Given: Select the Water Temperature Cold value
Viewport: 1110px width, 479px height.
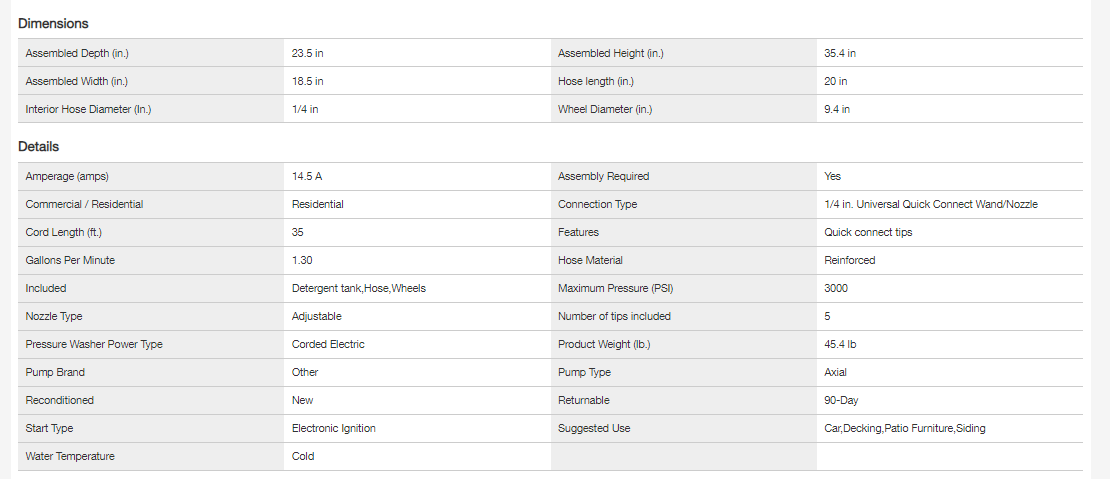Looking at the screenshot, I should [303, 456].
